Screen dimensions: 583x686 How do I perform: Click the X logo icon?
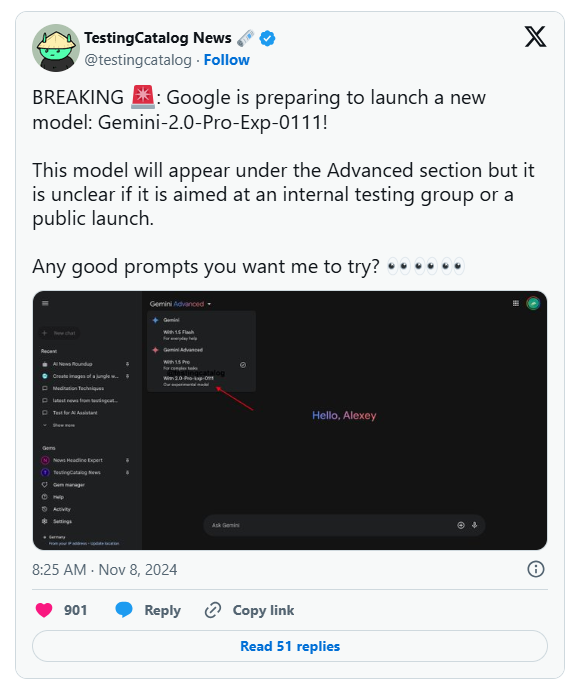tap(535, 36)
